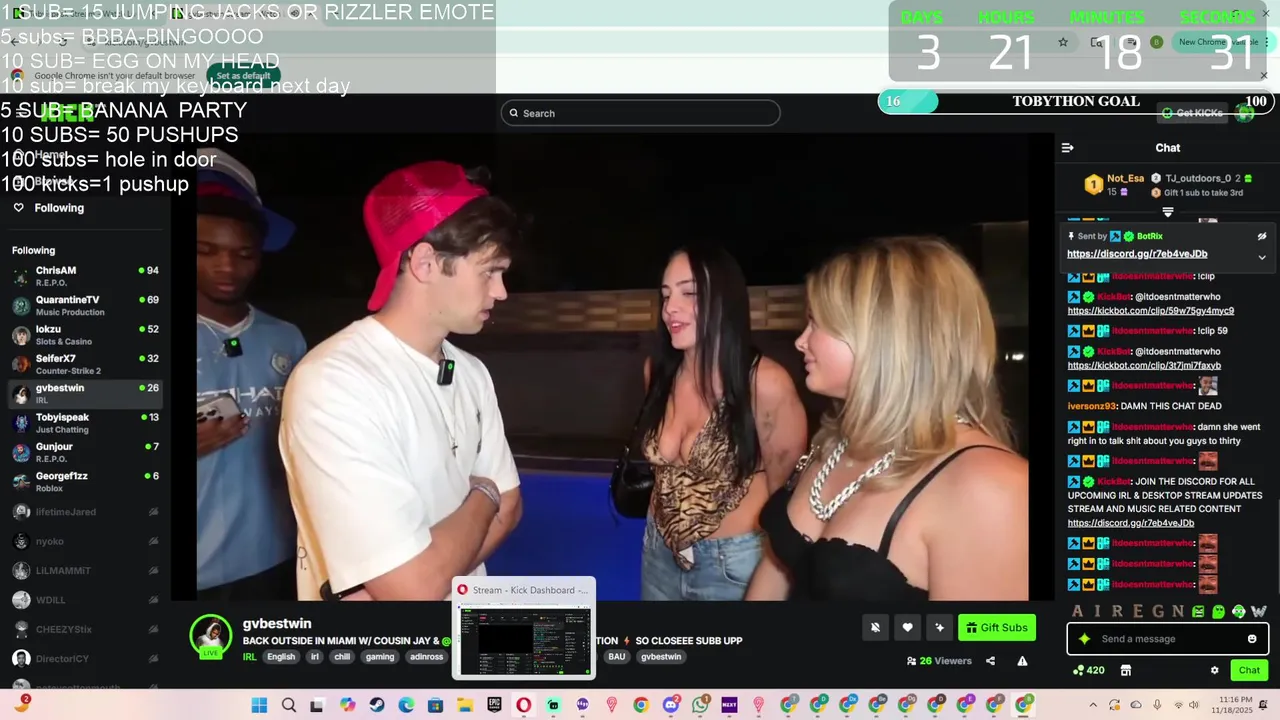Viewport: 1280px width, 720px height.
Task: Bookmark page with Chrome star icon
Action: 1063,42
